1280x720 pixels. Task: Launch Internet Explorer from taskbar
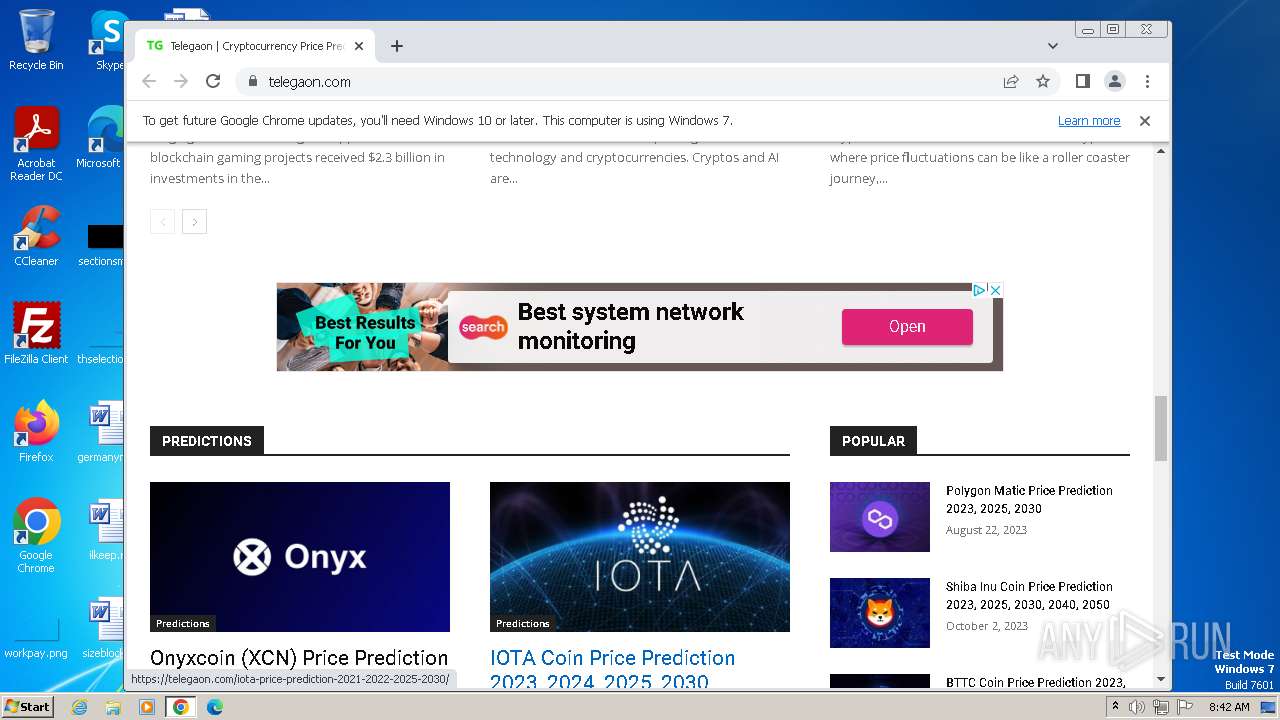[80, 707]
